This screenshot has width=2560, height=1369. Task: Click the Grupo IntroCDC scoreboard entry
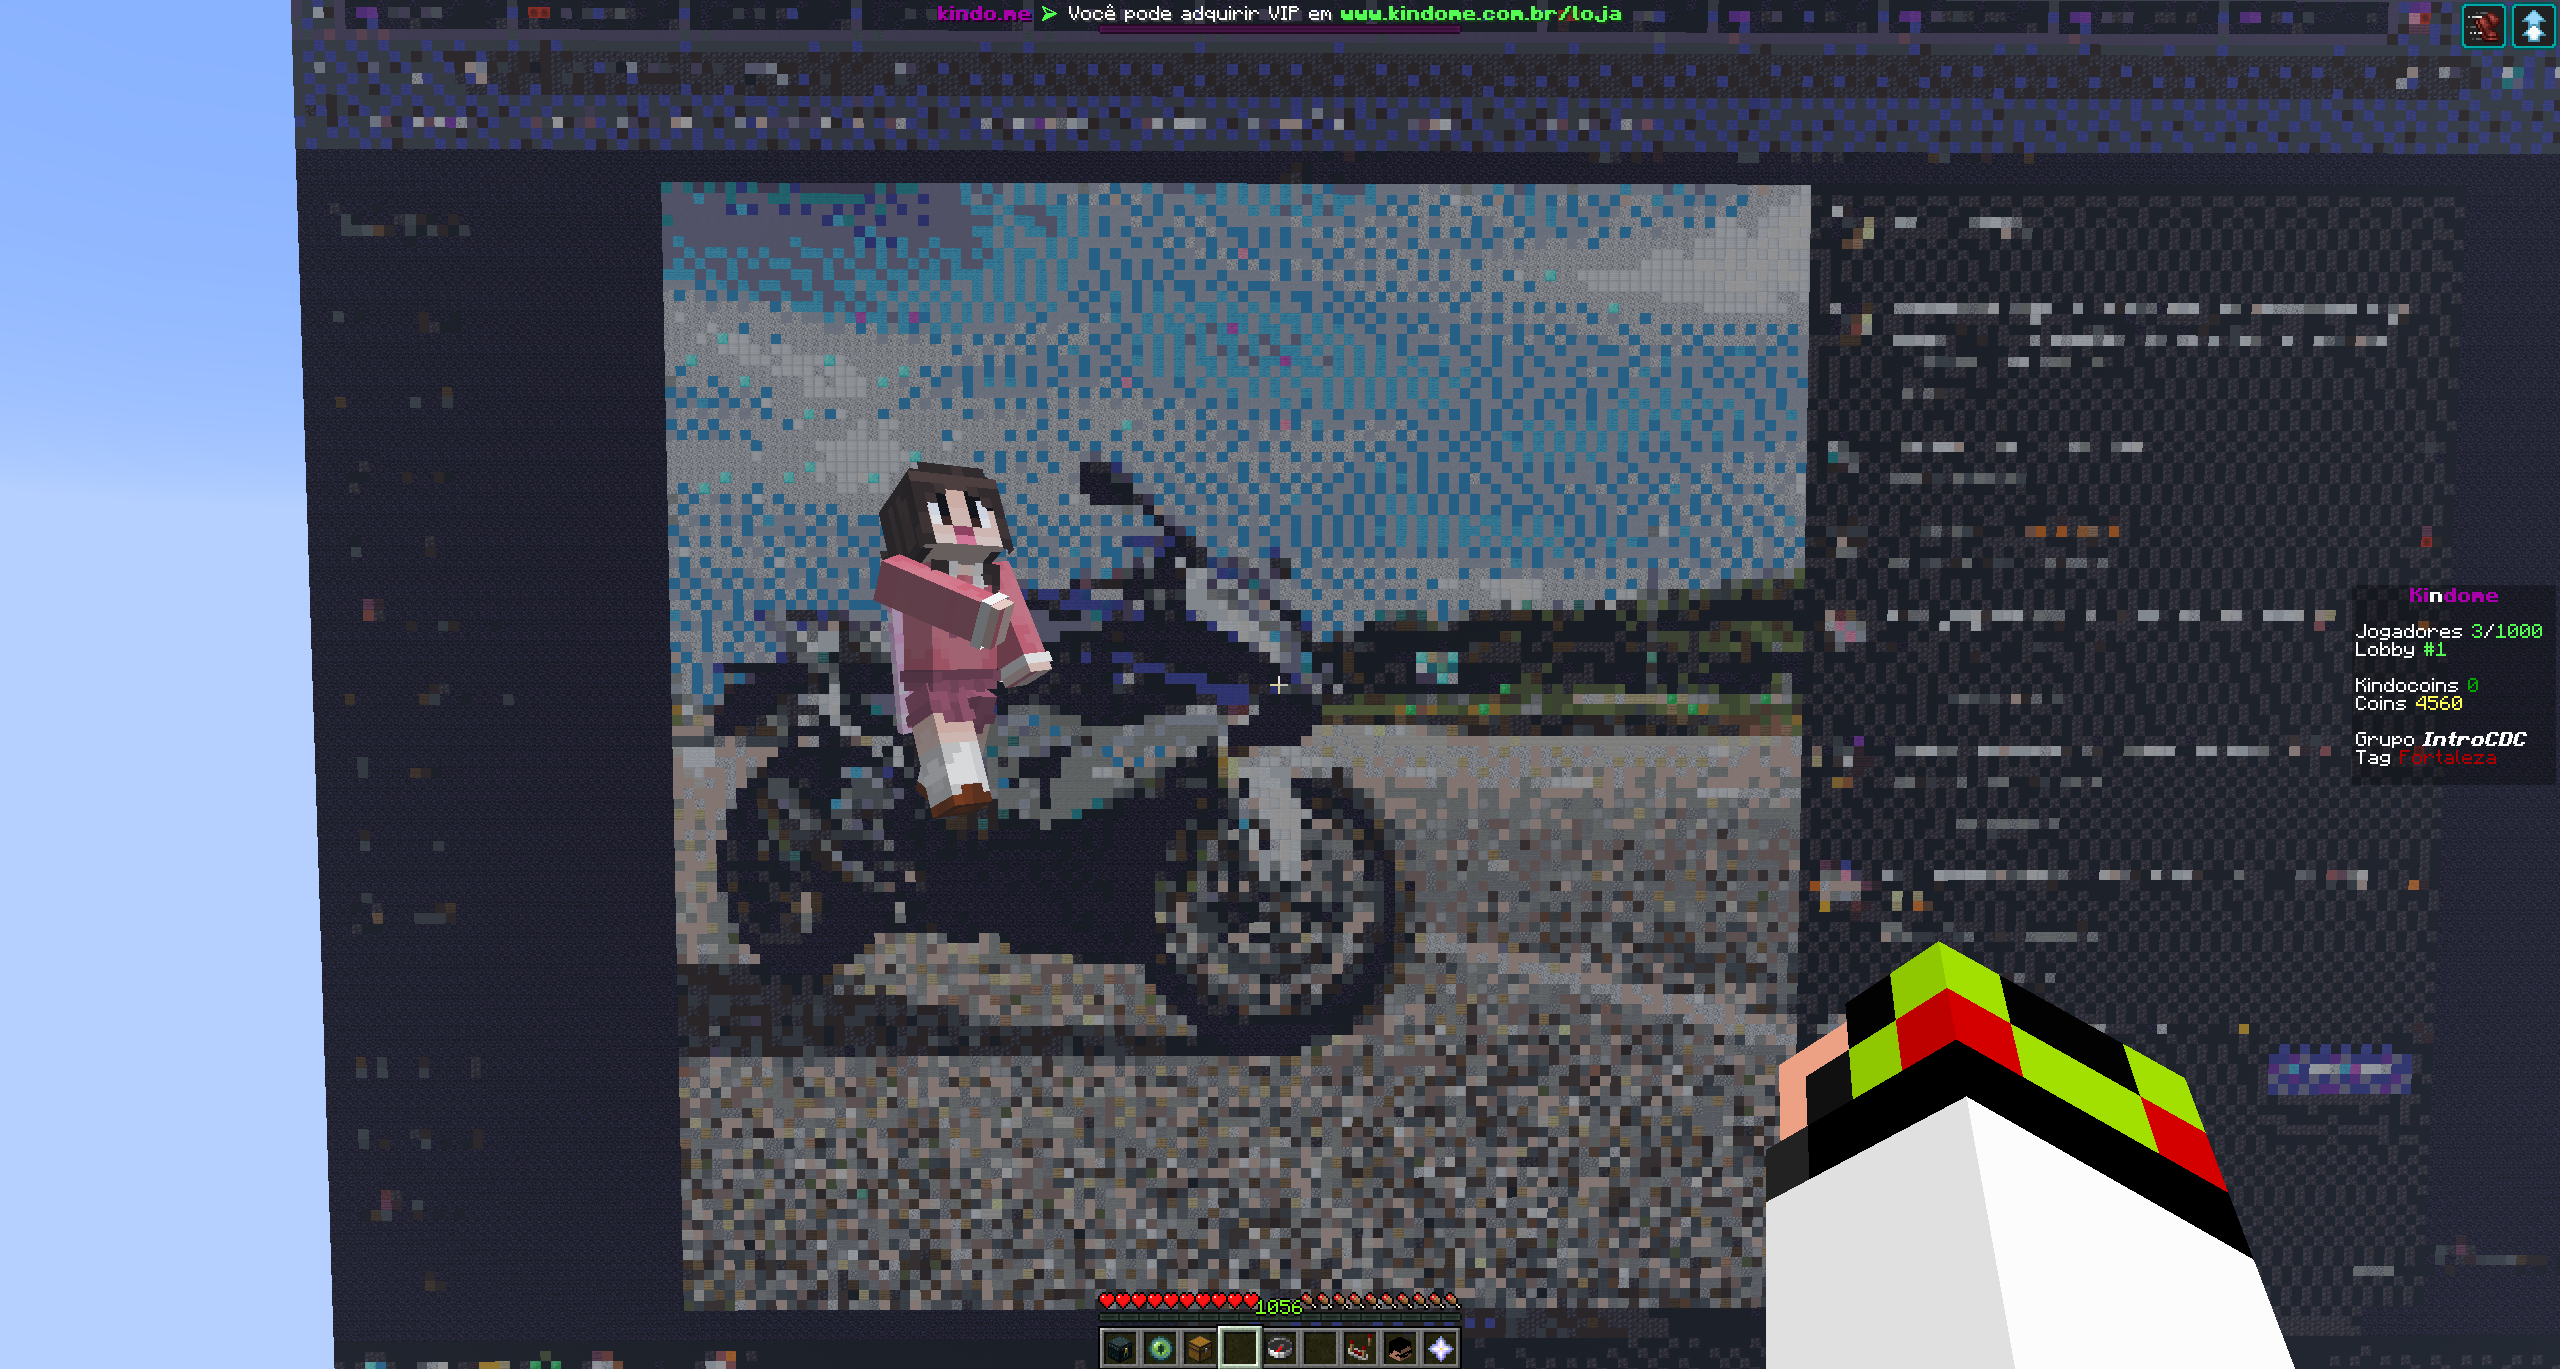pyautogui.click(x=2440, y=739)
